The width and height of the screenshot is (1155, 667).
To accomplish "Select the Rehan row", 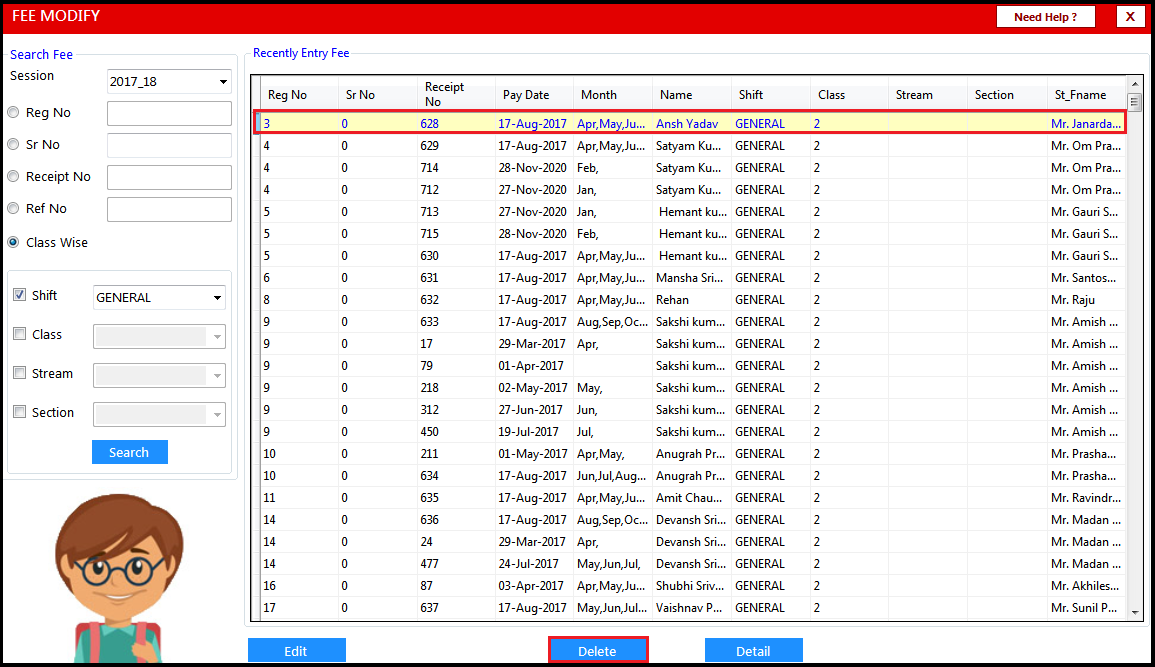I will pyautogui.click(x=690, y=300).
